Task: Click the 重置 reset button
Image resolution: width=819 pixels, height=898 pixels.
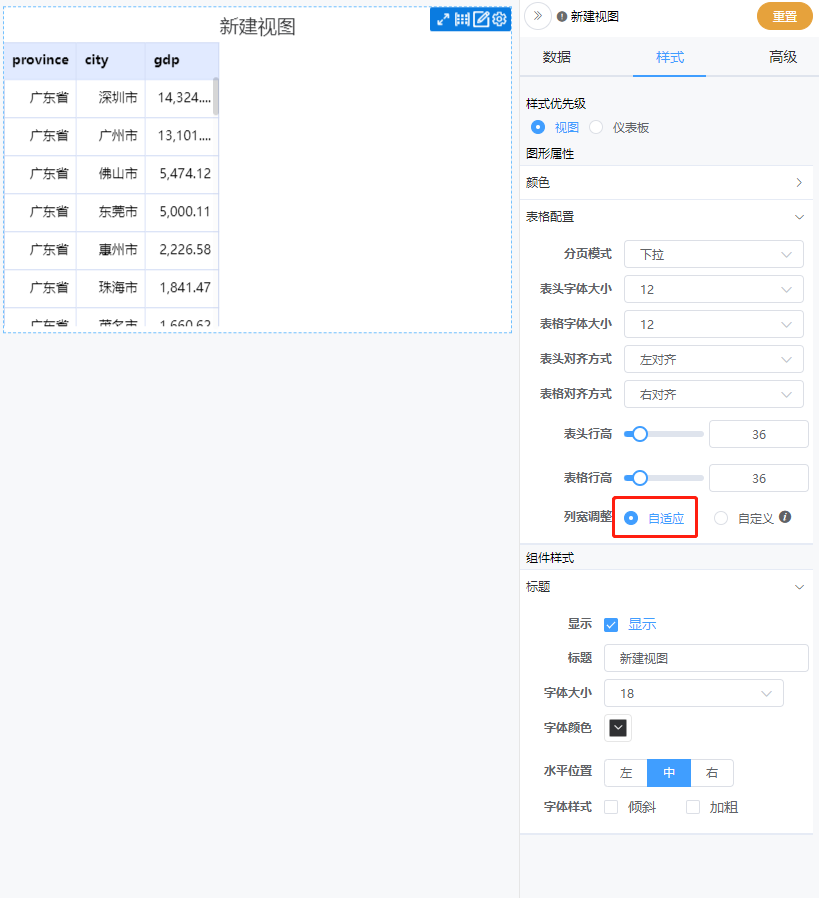Action: [784, 16]
